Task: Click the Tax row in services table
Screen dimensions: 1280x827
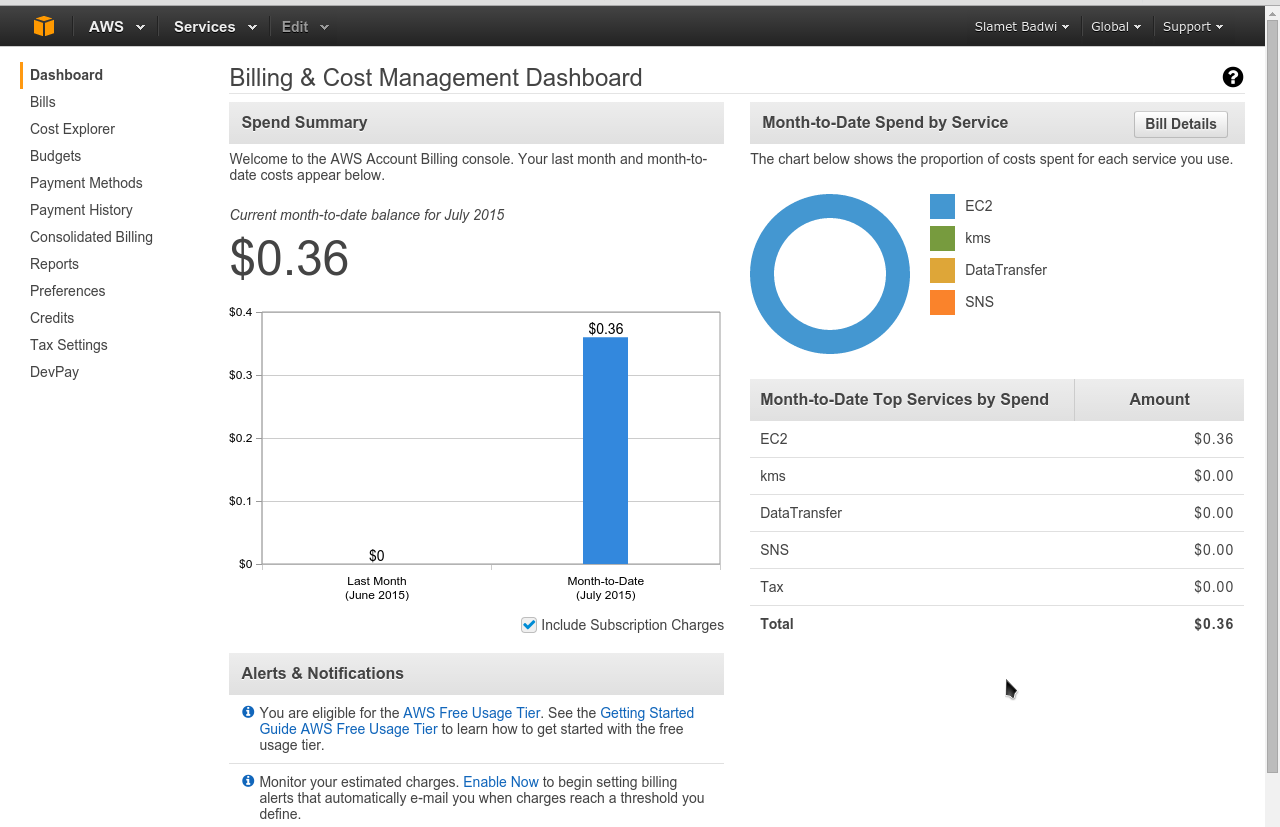Action: (x=997, y=587)
